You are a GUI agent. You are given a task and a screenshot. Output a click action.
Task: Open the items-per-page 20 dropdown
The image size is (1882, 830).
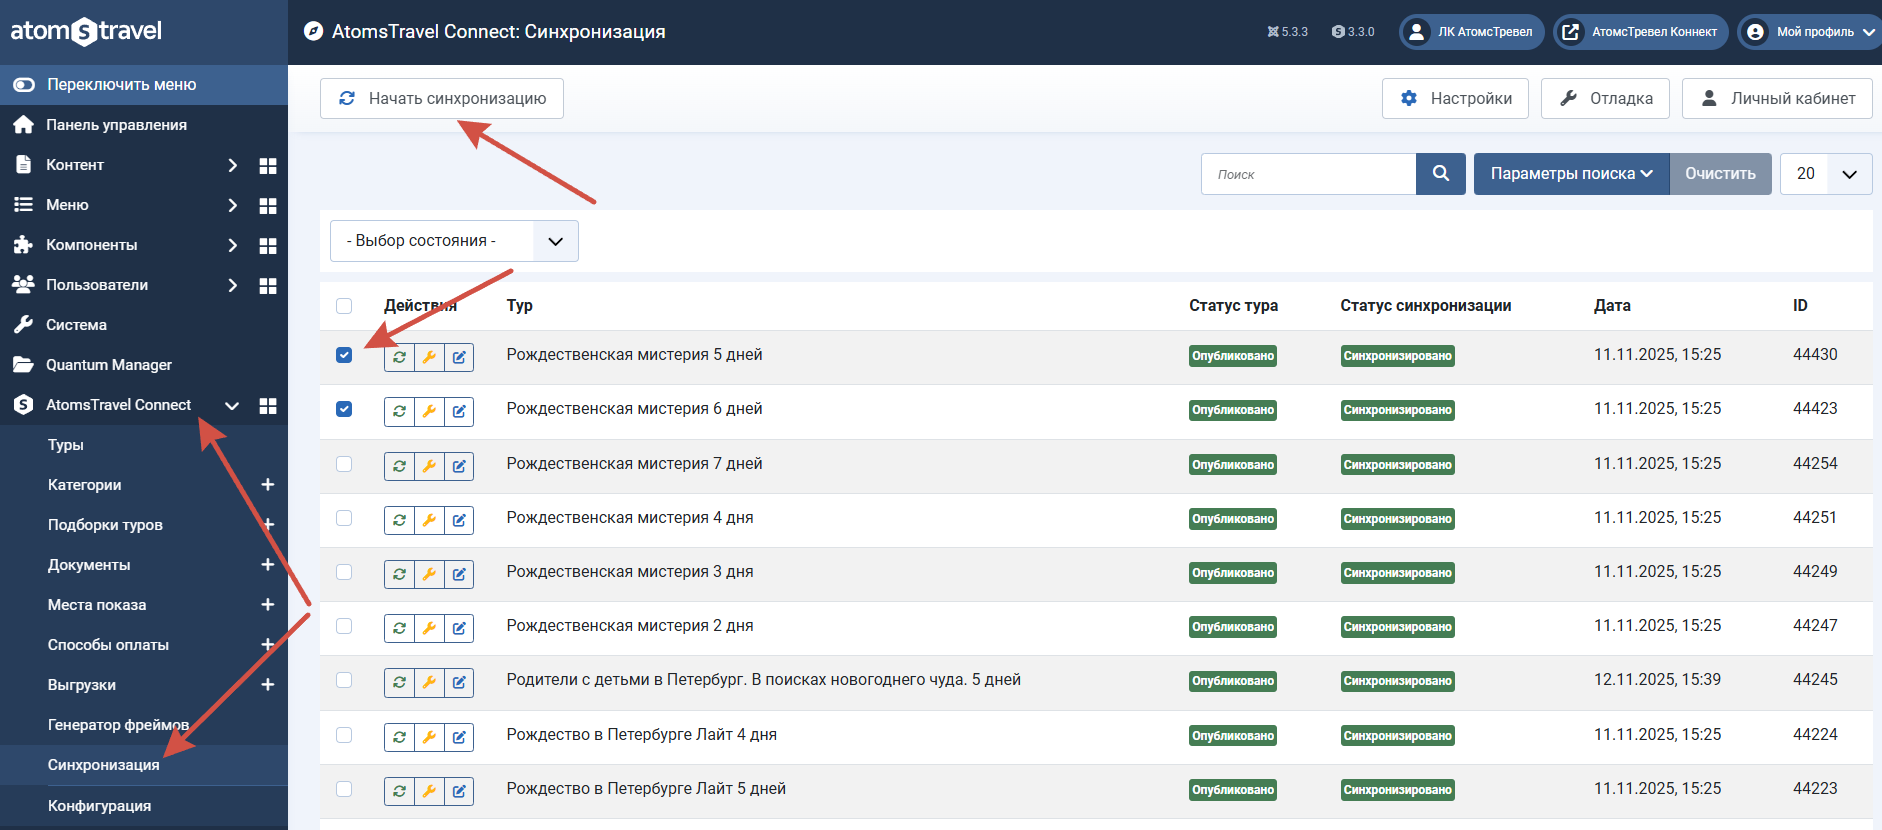coord(1826,174)
